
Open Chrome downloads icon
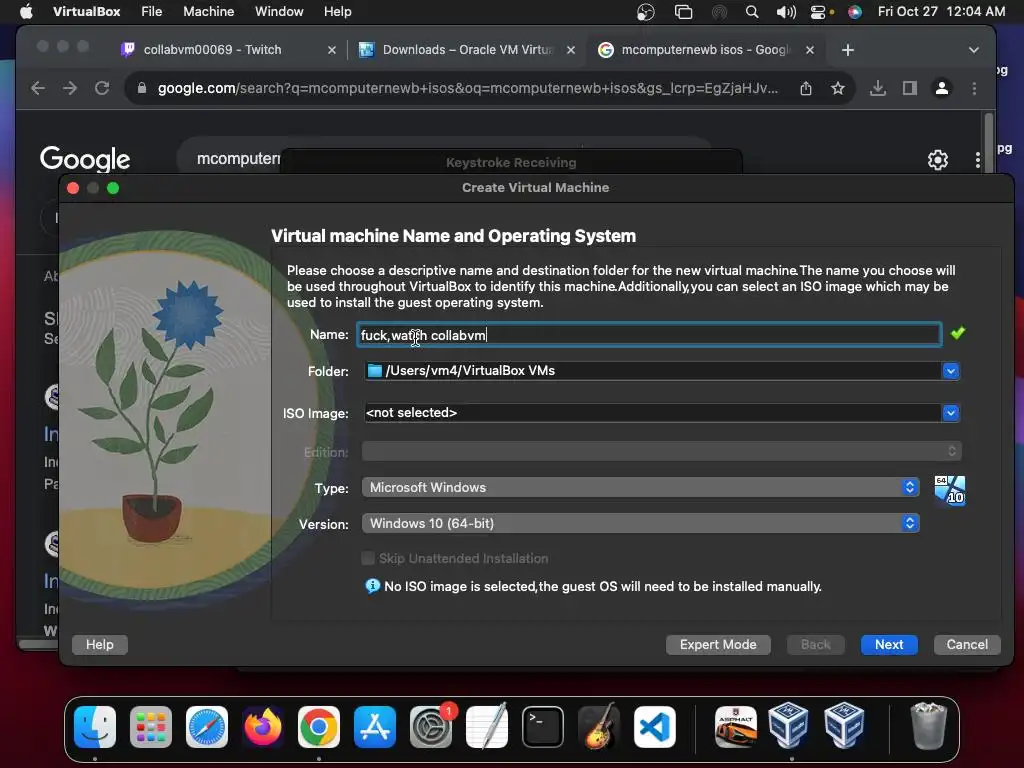(878, 88)
